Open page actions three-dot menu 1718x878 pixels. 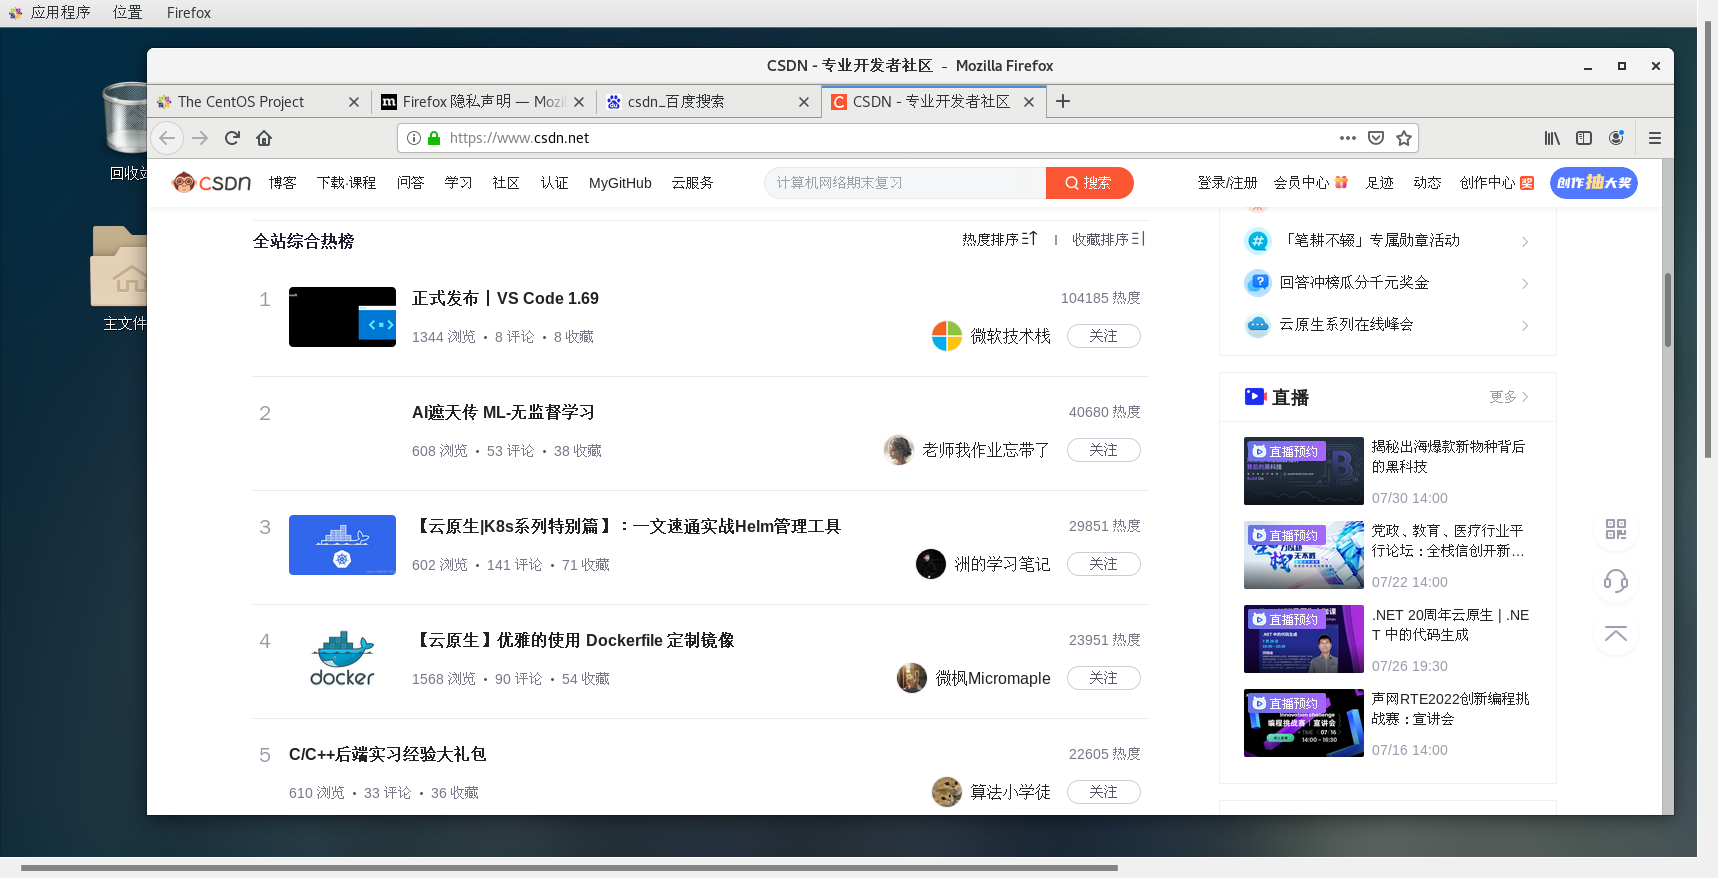point(1348,138)
